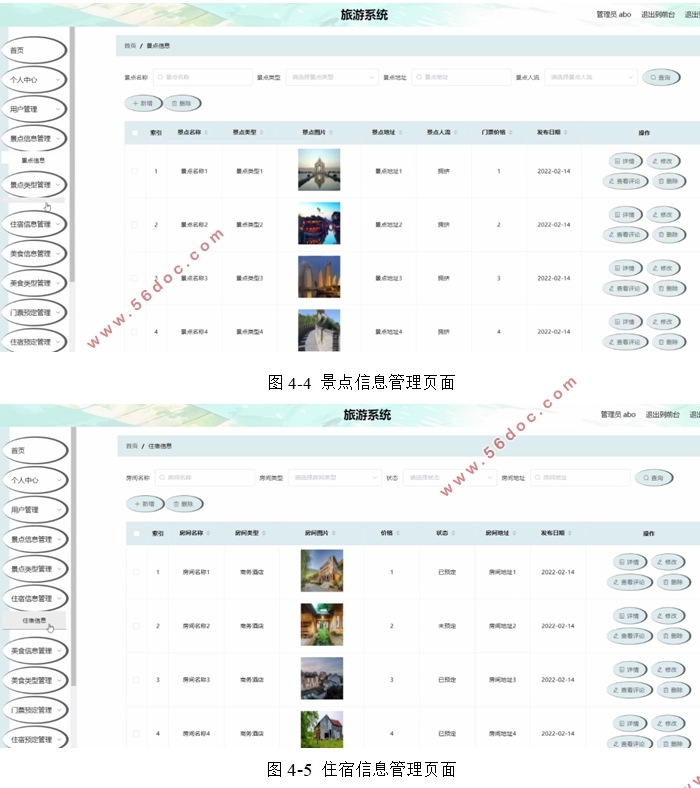Open image thumbnail of 景点名称1
700x788 pixels.
coord(319,169)
